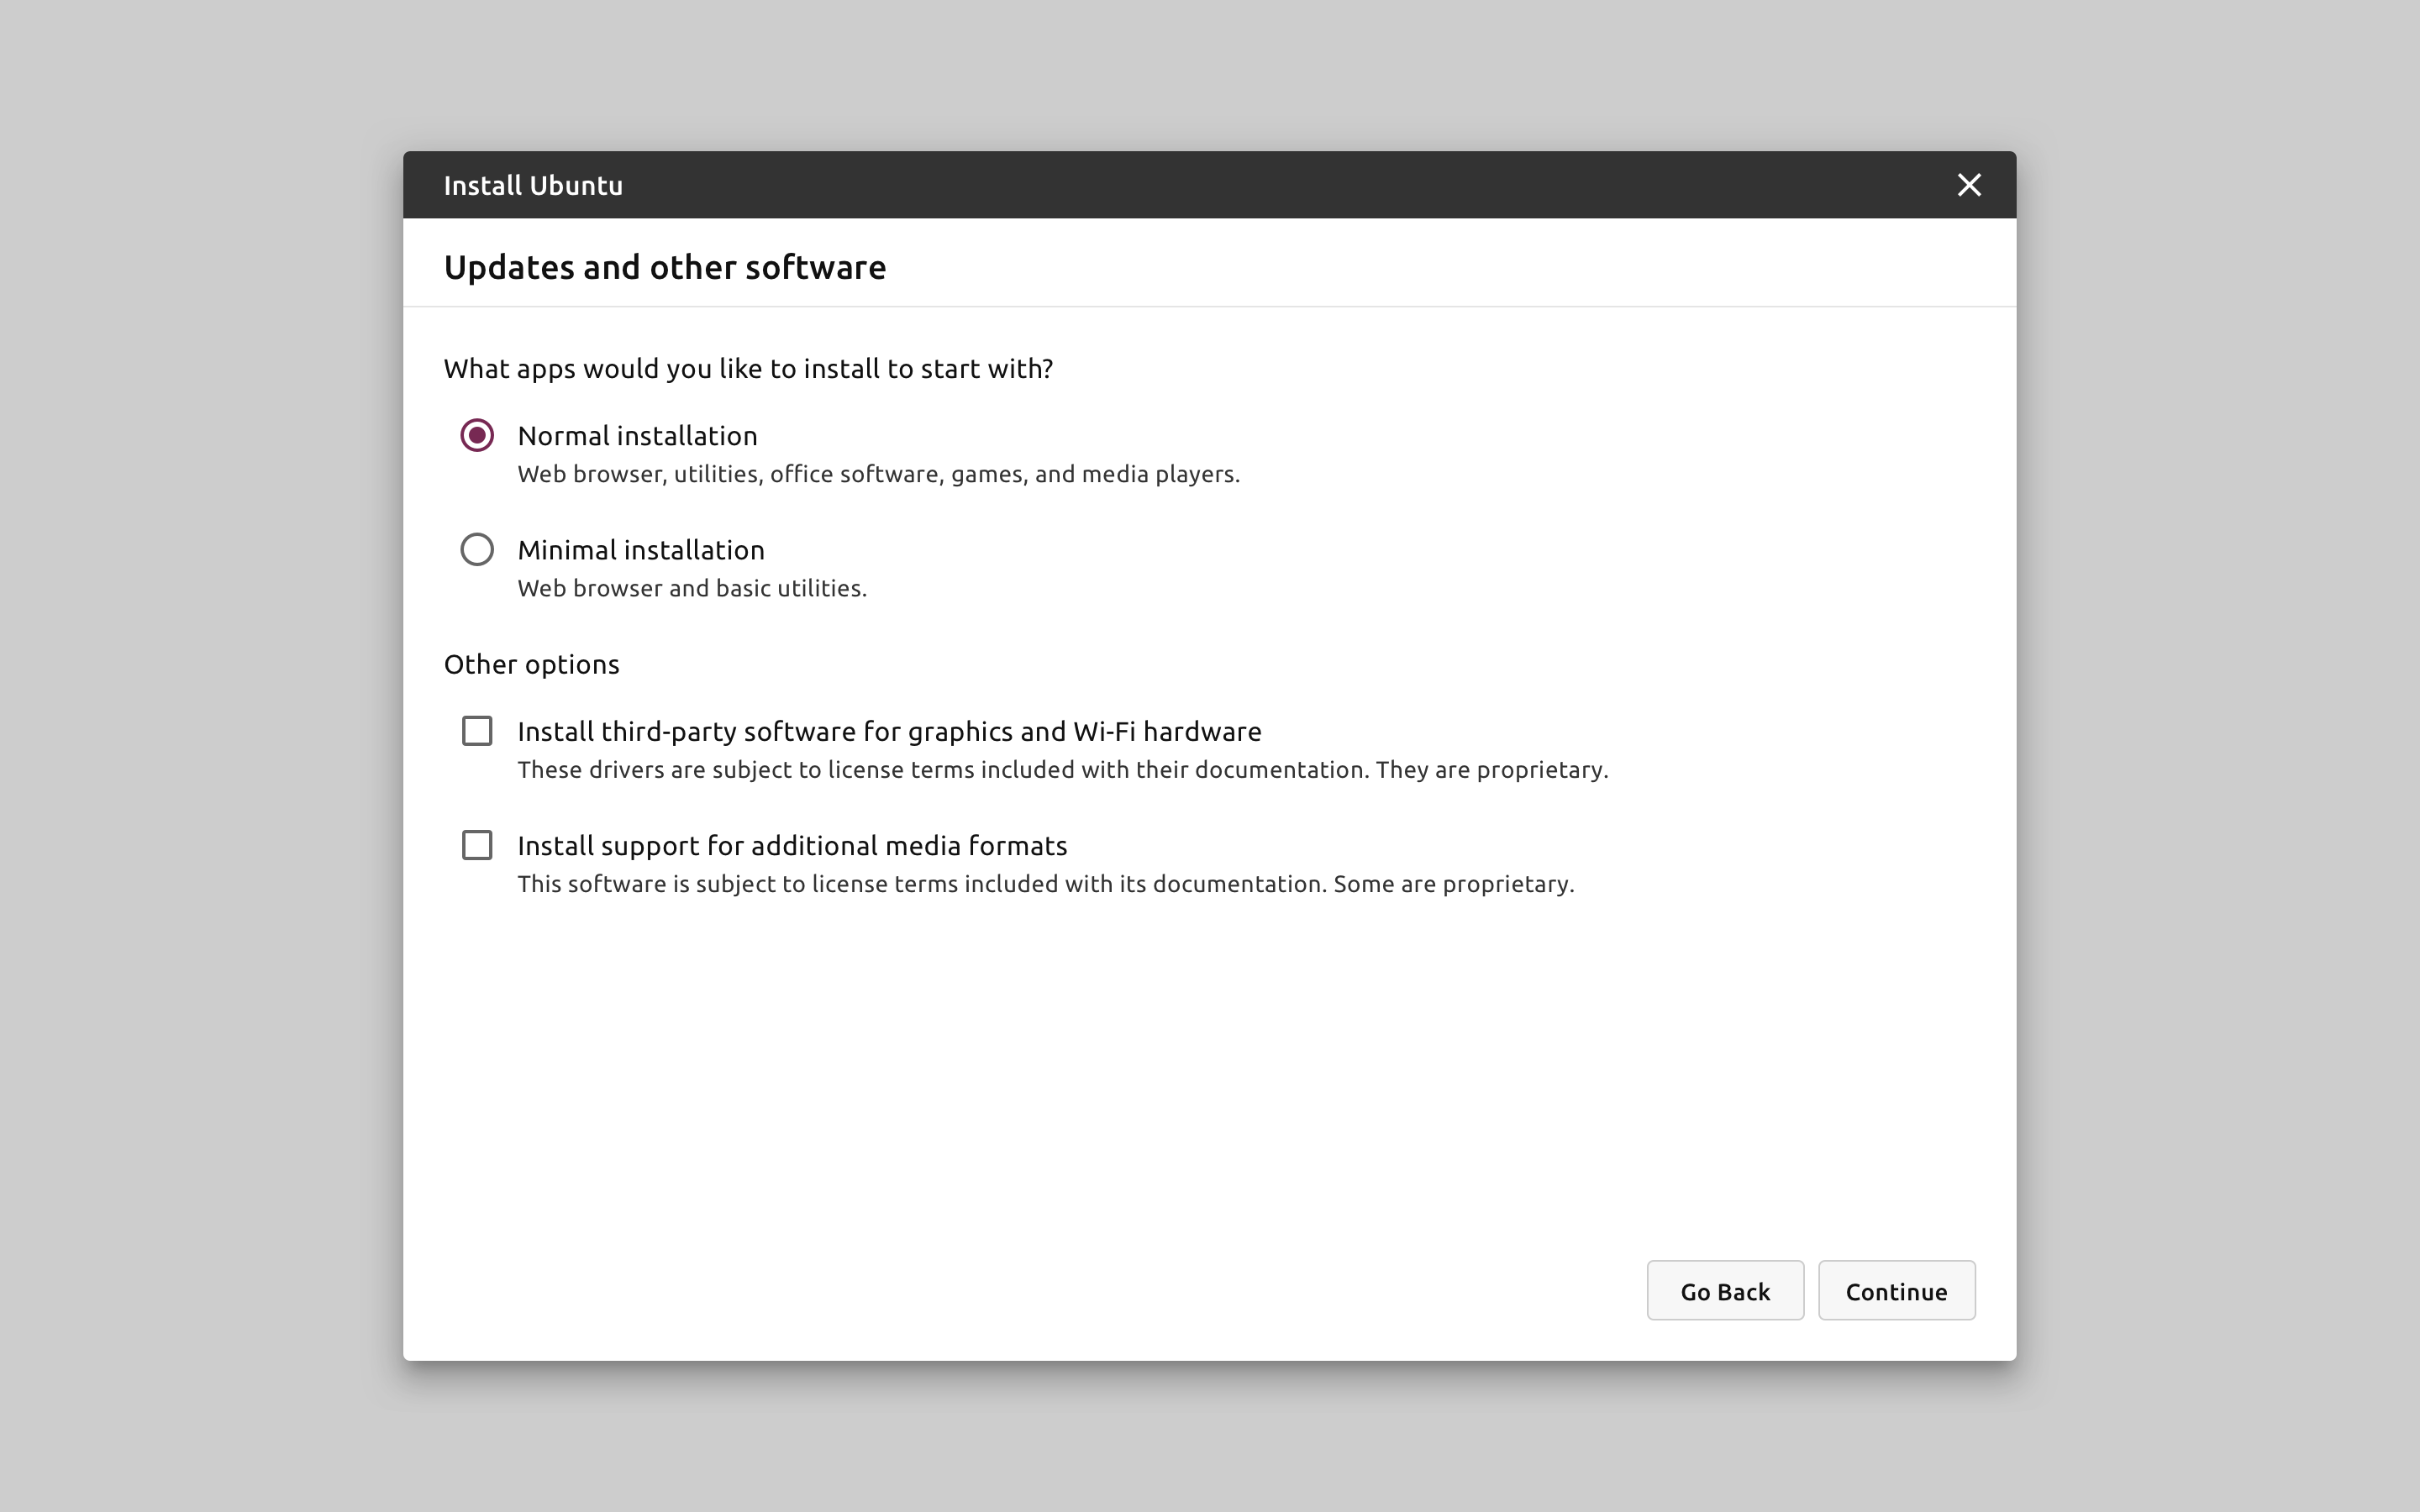The height and width of the screenshot is (1512, 2420).
Task: Select the Normal installation radio button
Action: (477, 435)
